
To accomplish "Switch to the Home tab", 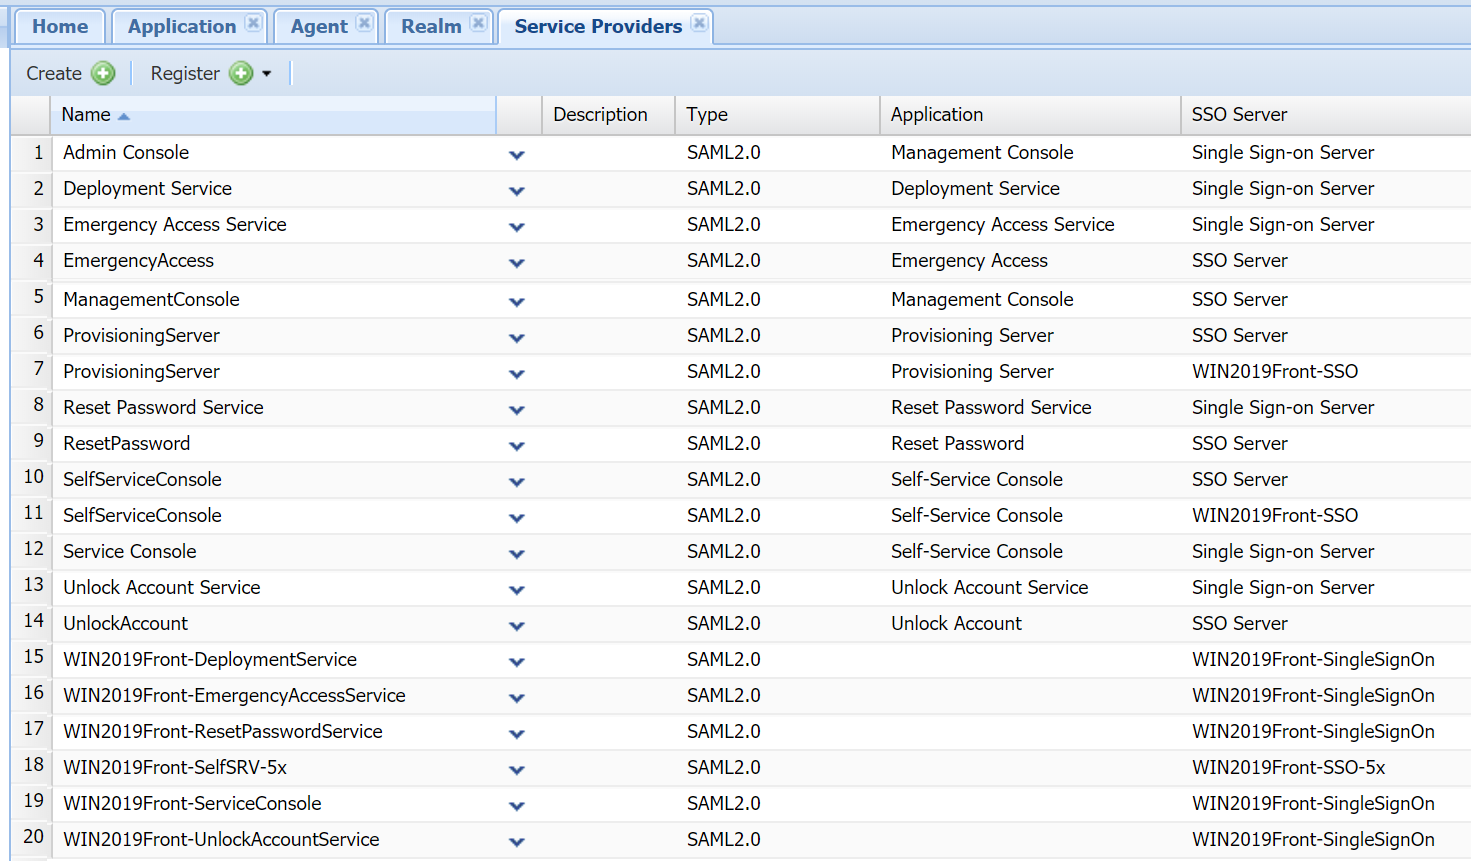I will pos(60,27).
